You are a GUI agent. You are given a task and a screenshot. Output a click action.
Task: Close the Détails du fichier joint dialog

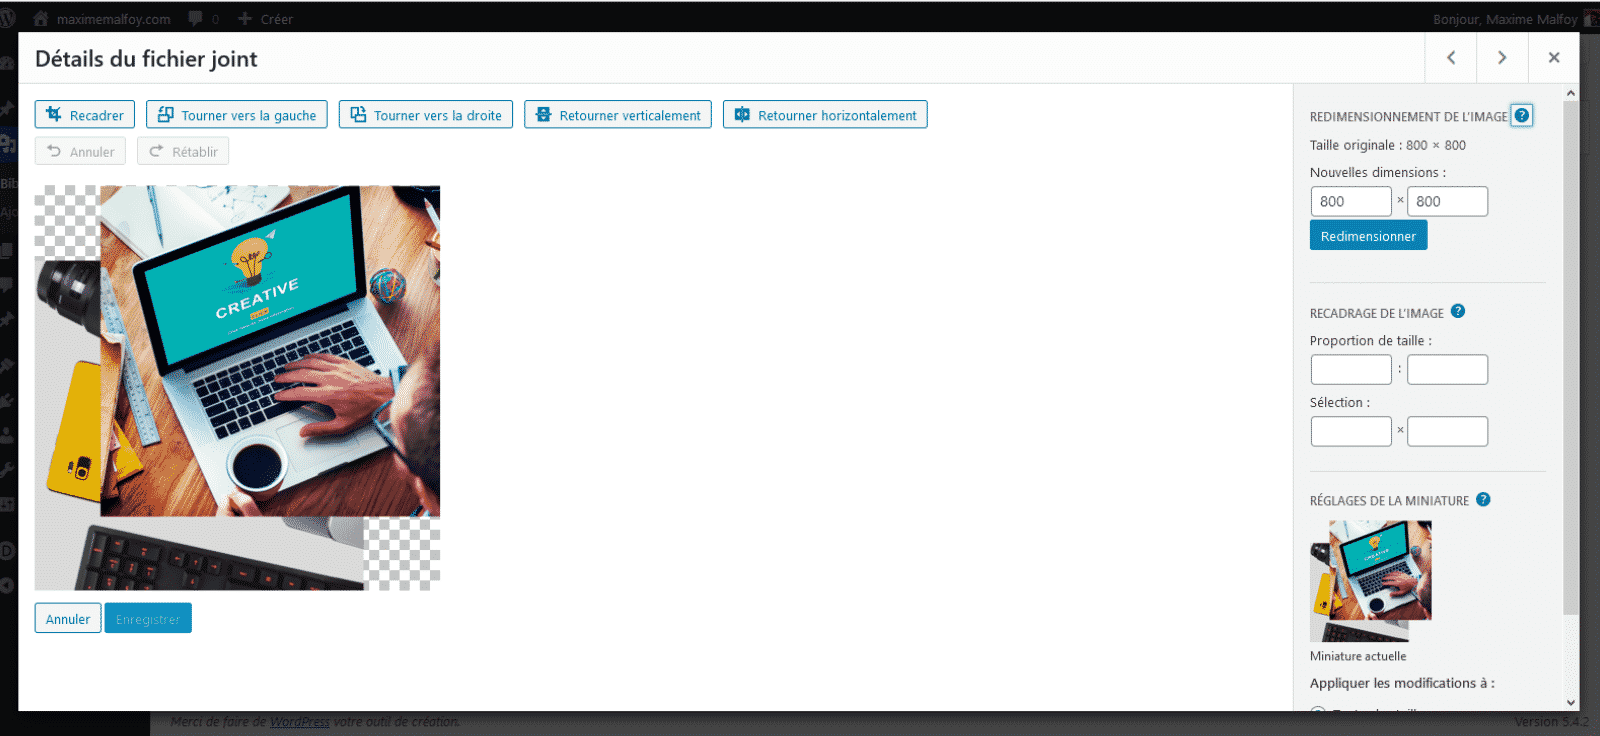pos(1554,58)
